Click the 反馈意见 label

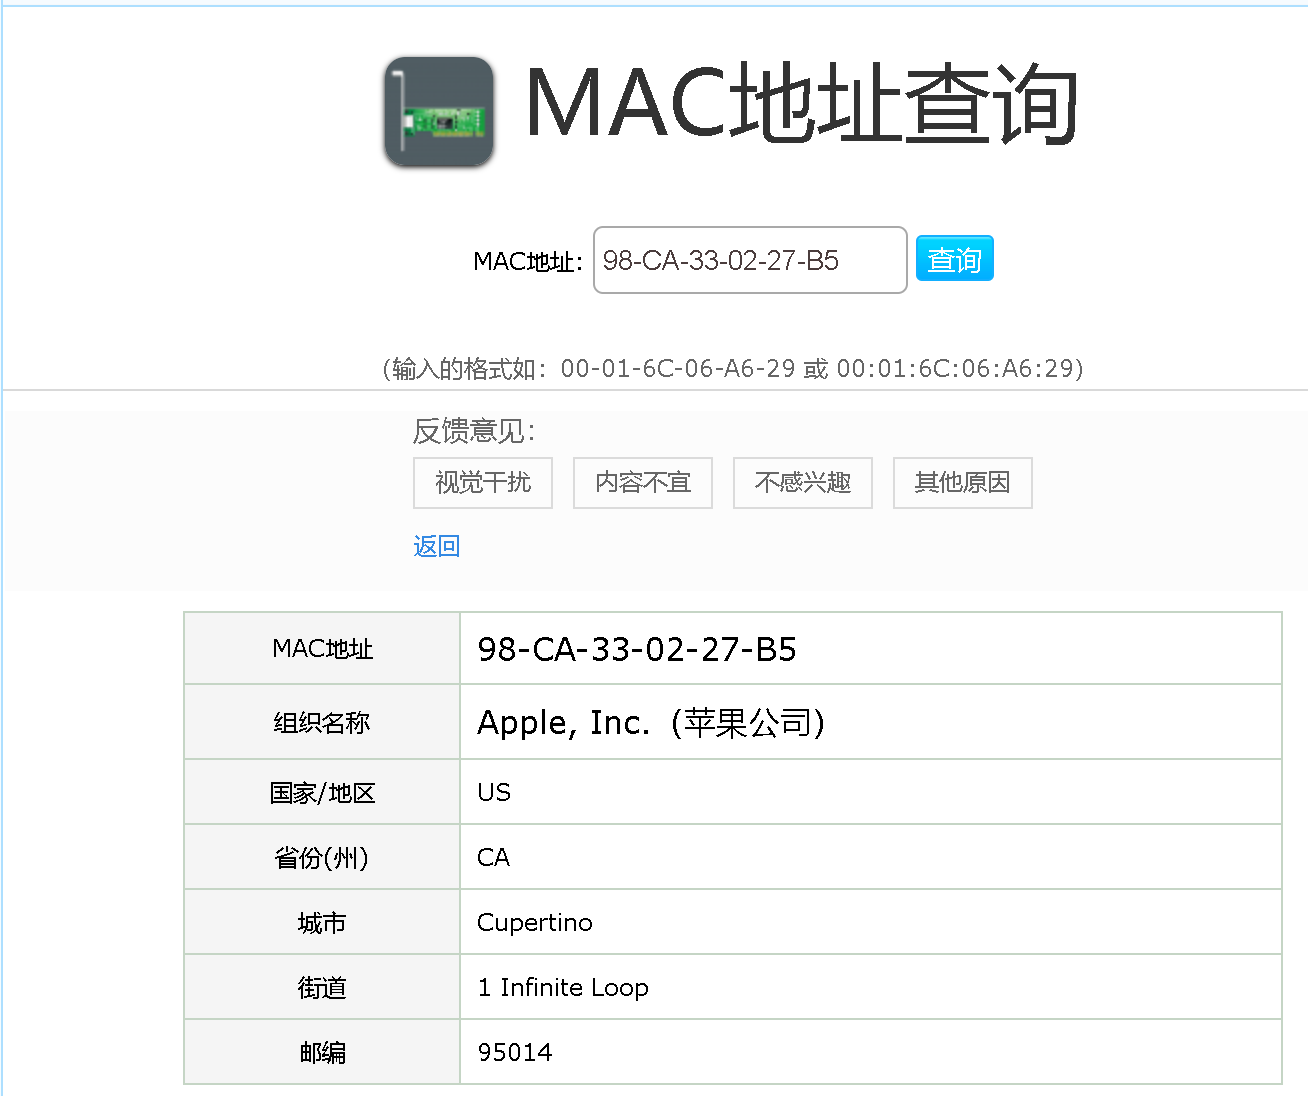click(474, 431)
